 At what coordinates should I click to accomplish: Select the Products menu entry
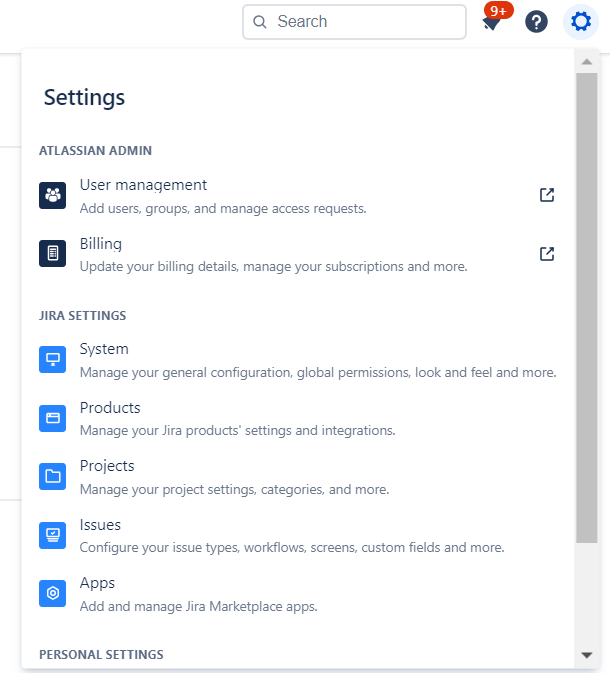click(110, 408)
